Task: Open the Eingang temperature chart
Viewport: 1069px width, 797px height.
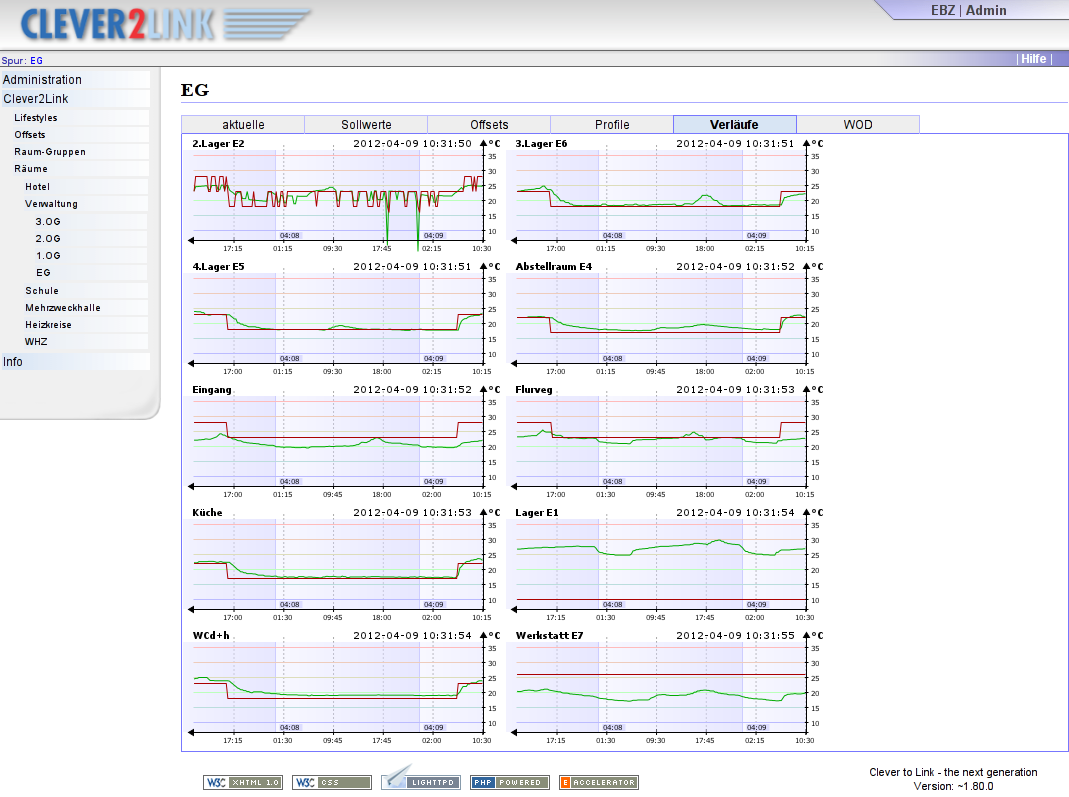Action: click(x=345, y=442)
